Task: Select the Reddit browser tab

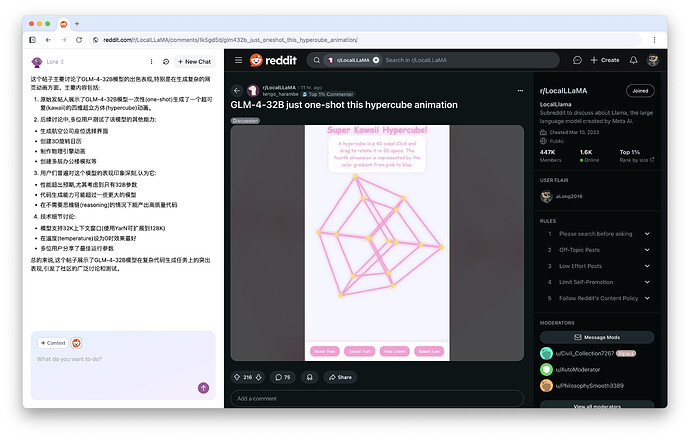Action: tap(63, 24)
